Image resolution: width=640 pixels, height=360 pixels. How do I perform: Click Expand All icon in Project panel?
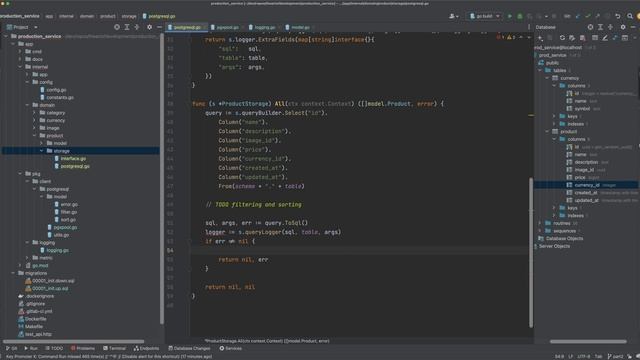127,27
